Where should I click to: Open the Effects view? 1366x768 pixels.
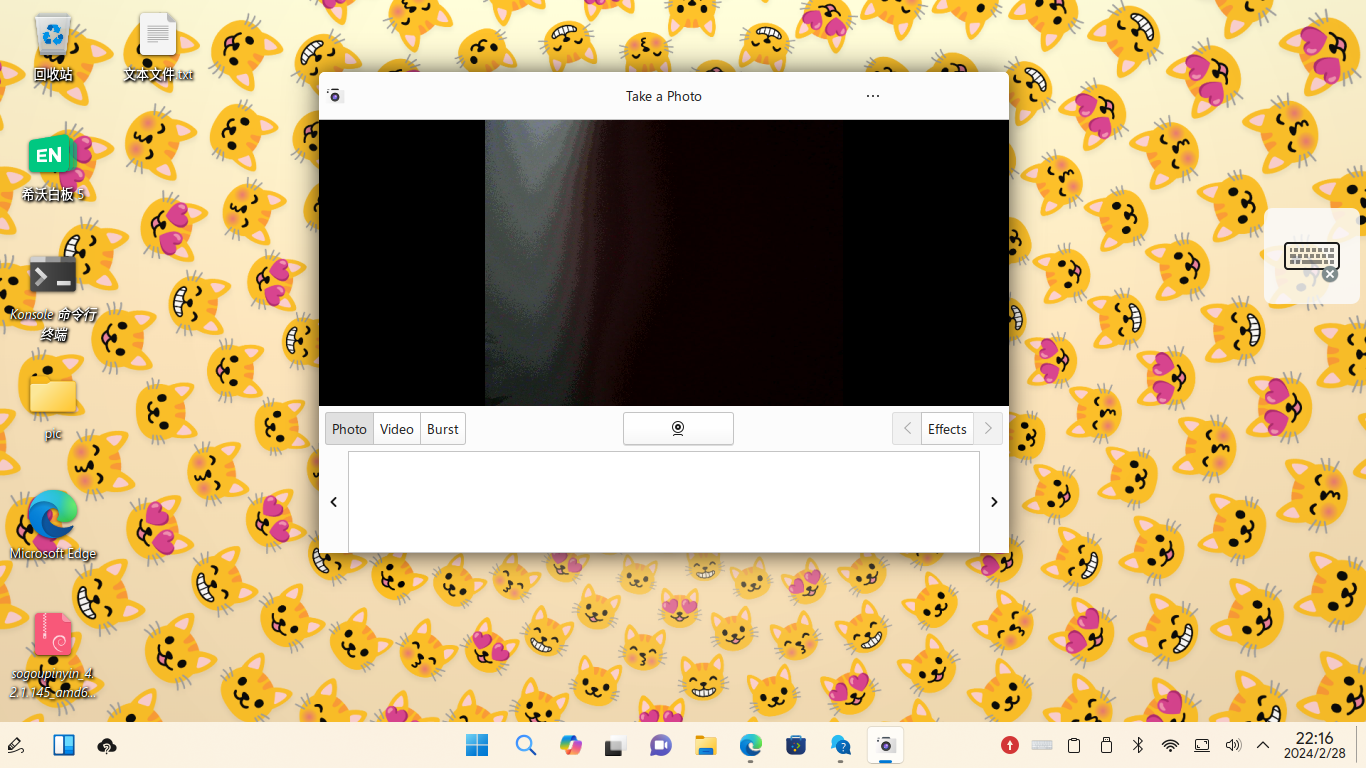947,429
